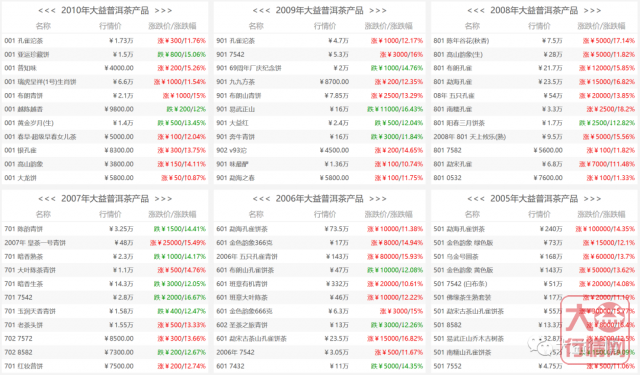Screen dimensions: 640x375
Task: Click the price '¥21.7万'
Action: click(550, 68)
